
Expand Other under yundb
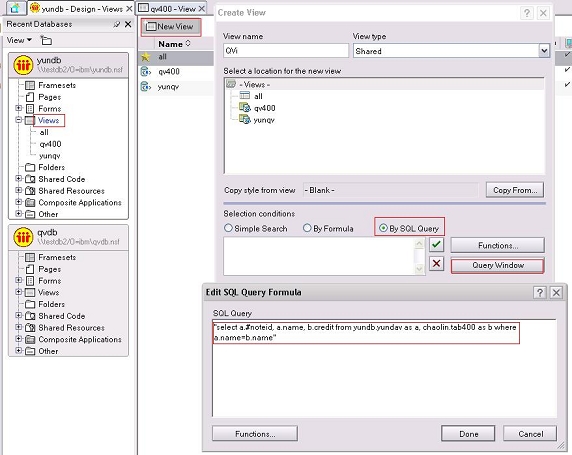(x=19, y=214)
